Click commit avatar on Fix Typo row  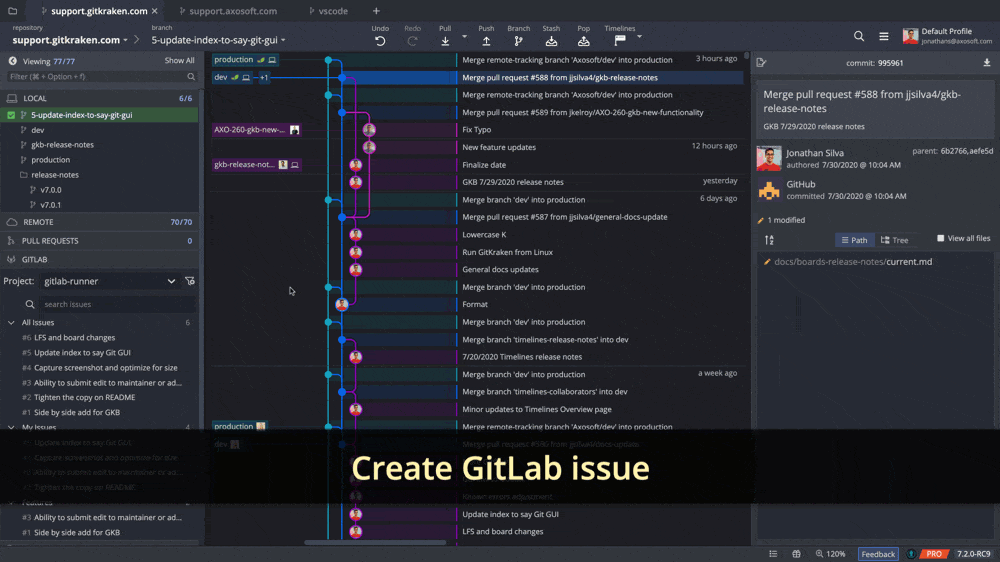point(369,129)
